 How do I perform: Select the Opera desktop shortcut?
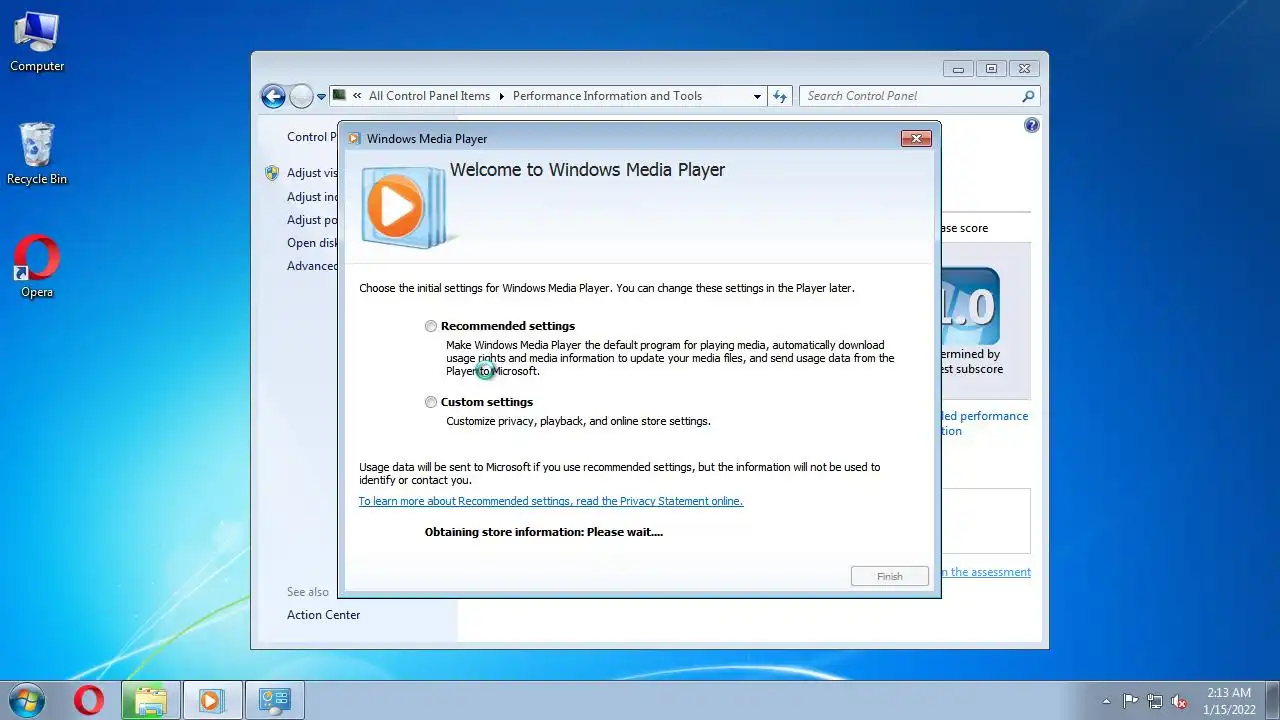(37, 267)
